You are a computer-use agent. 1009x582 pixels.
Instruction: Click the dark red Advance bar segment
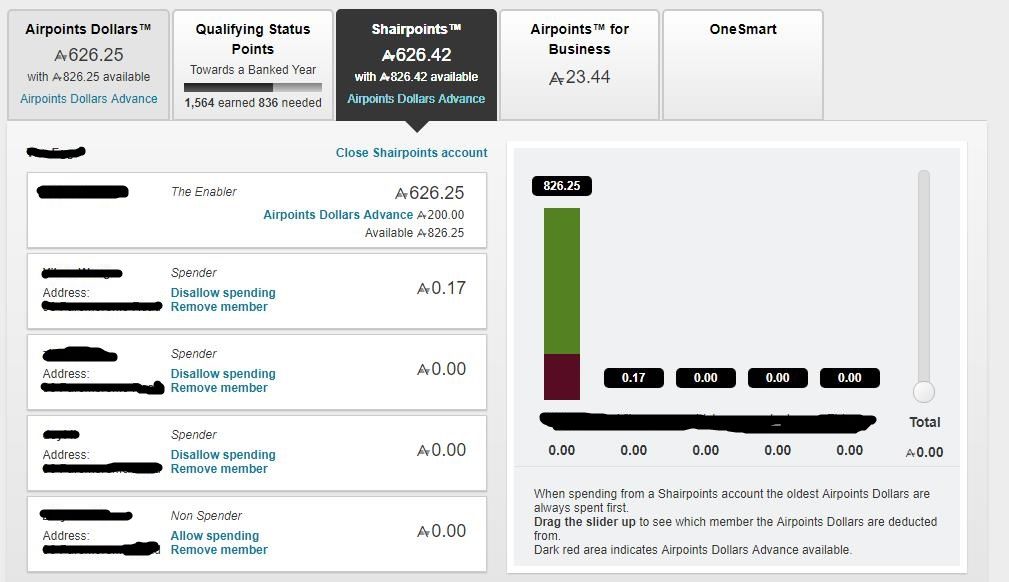pos(562,377)
